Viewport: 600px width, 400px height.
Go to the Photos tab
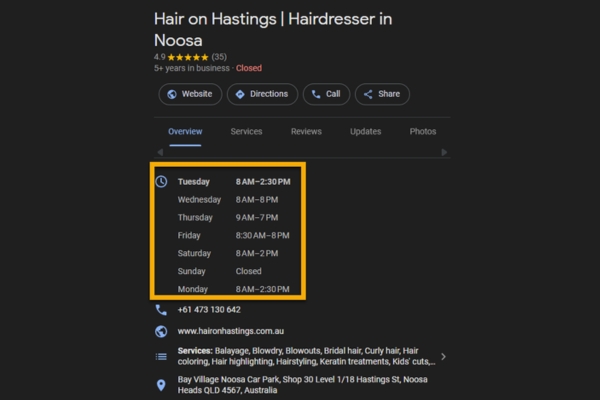[423, 132]
